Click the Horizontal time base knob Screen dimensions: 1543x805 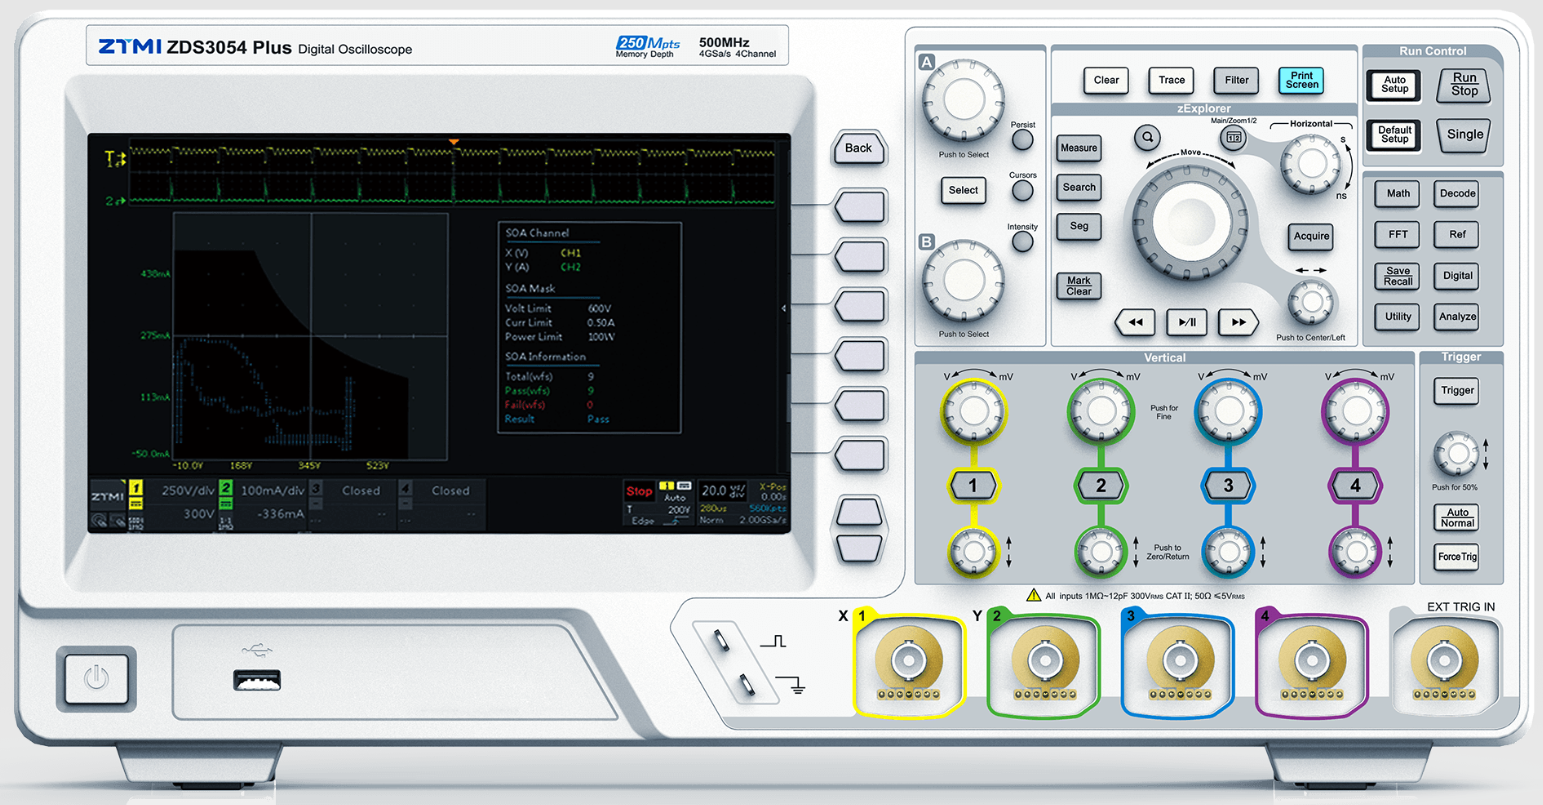[x=1311, y=165]
